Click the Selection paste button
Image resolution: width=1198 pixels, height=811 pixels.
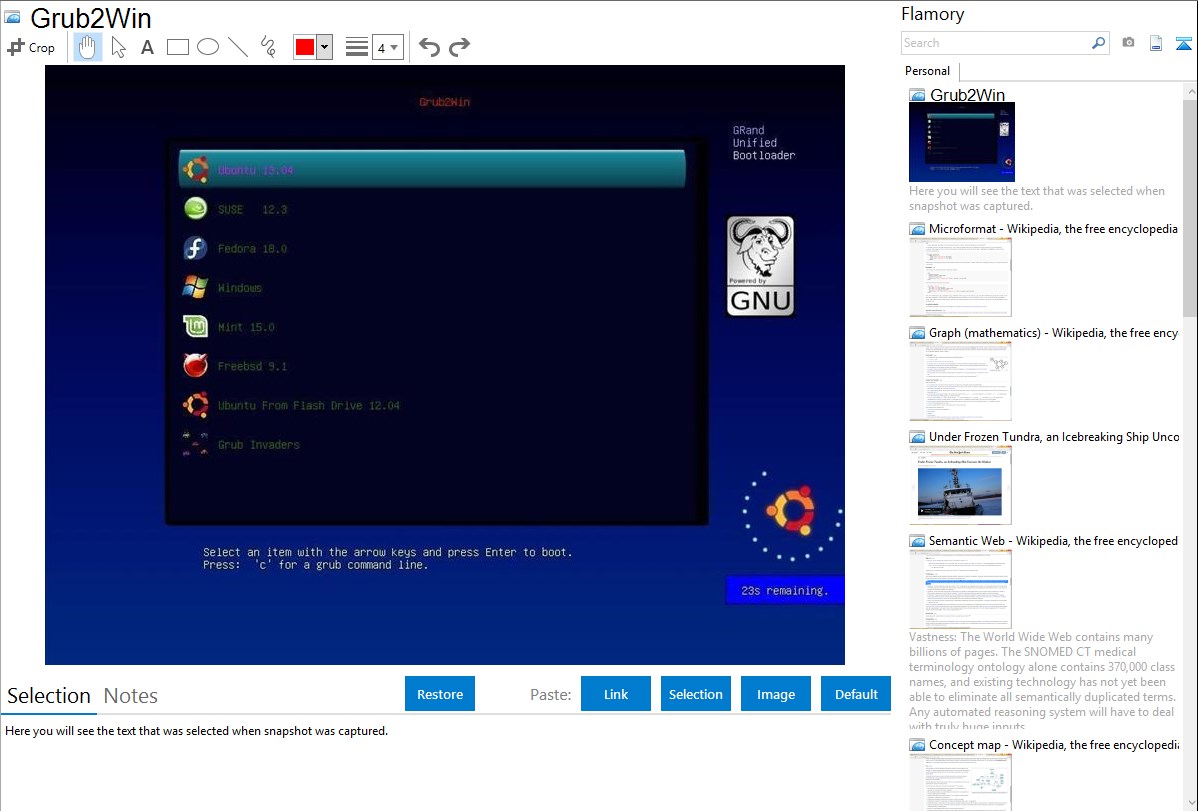point(696,694)
